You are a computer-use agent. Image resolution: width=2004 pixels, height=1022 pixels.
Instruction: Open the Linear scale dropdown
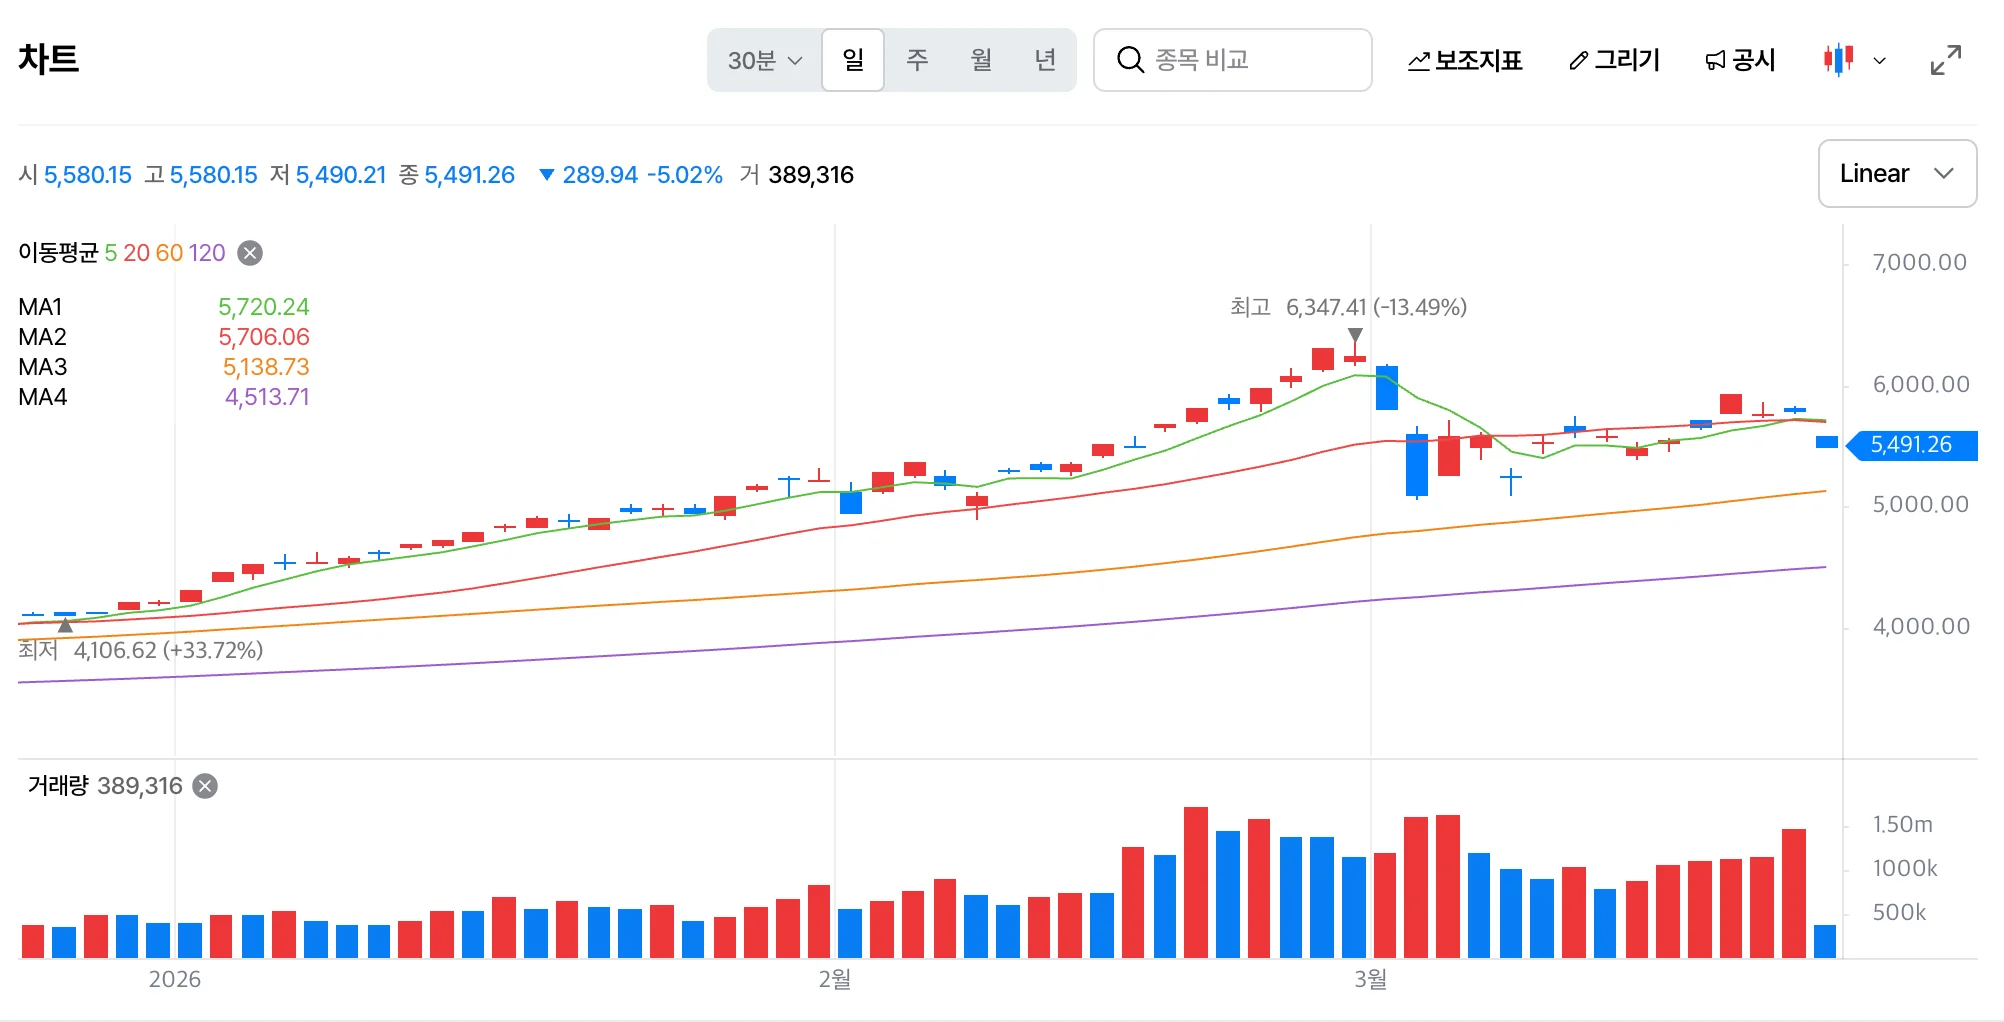coord(1897,174)
